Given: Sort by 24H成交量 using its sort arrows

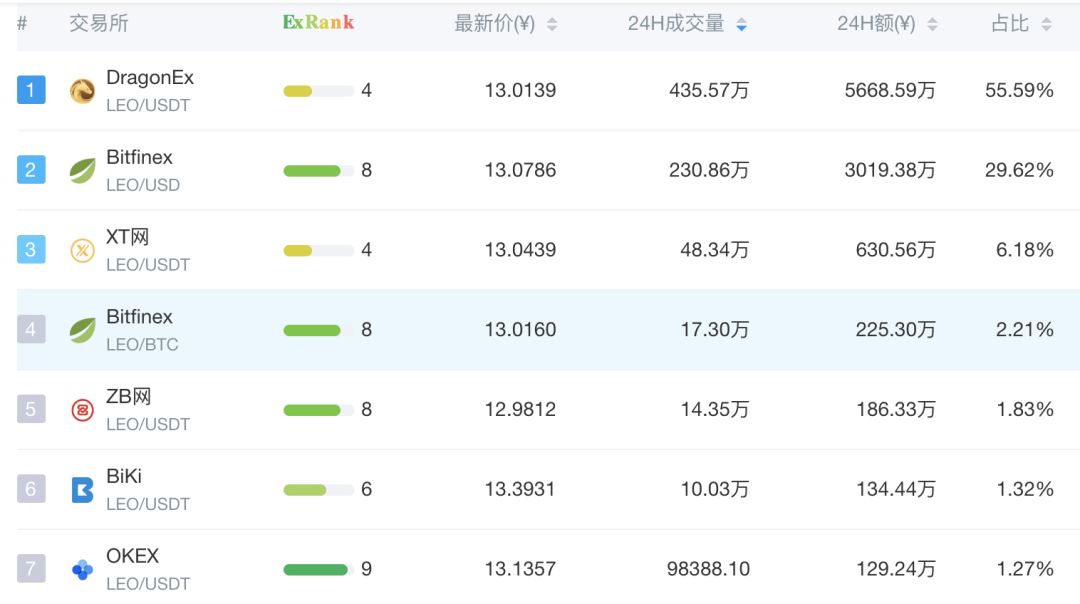Looking at the screenshot, I should click(x=741, y=25).
